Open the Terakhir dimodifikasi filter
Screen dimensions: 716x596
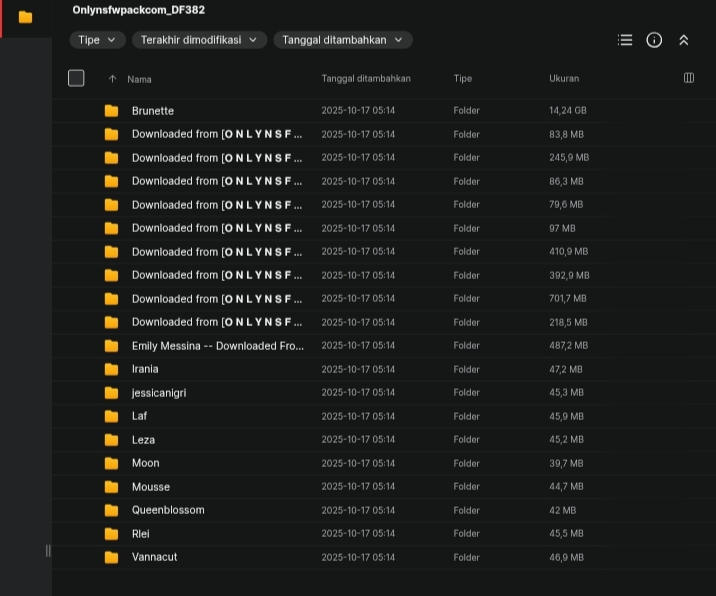[x=199, y=40]
